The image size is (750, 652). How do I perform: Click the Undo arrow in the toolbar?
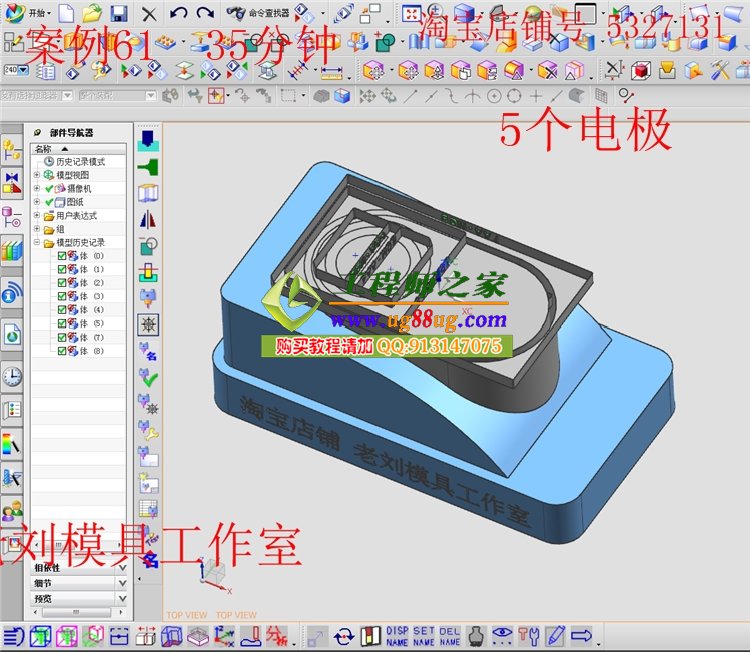179,13
